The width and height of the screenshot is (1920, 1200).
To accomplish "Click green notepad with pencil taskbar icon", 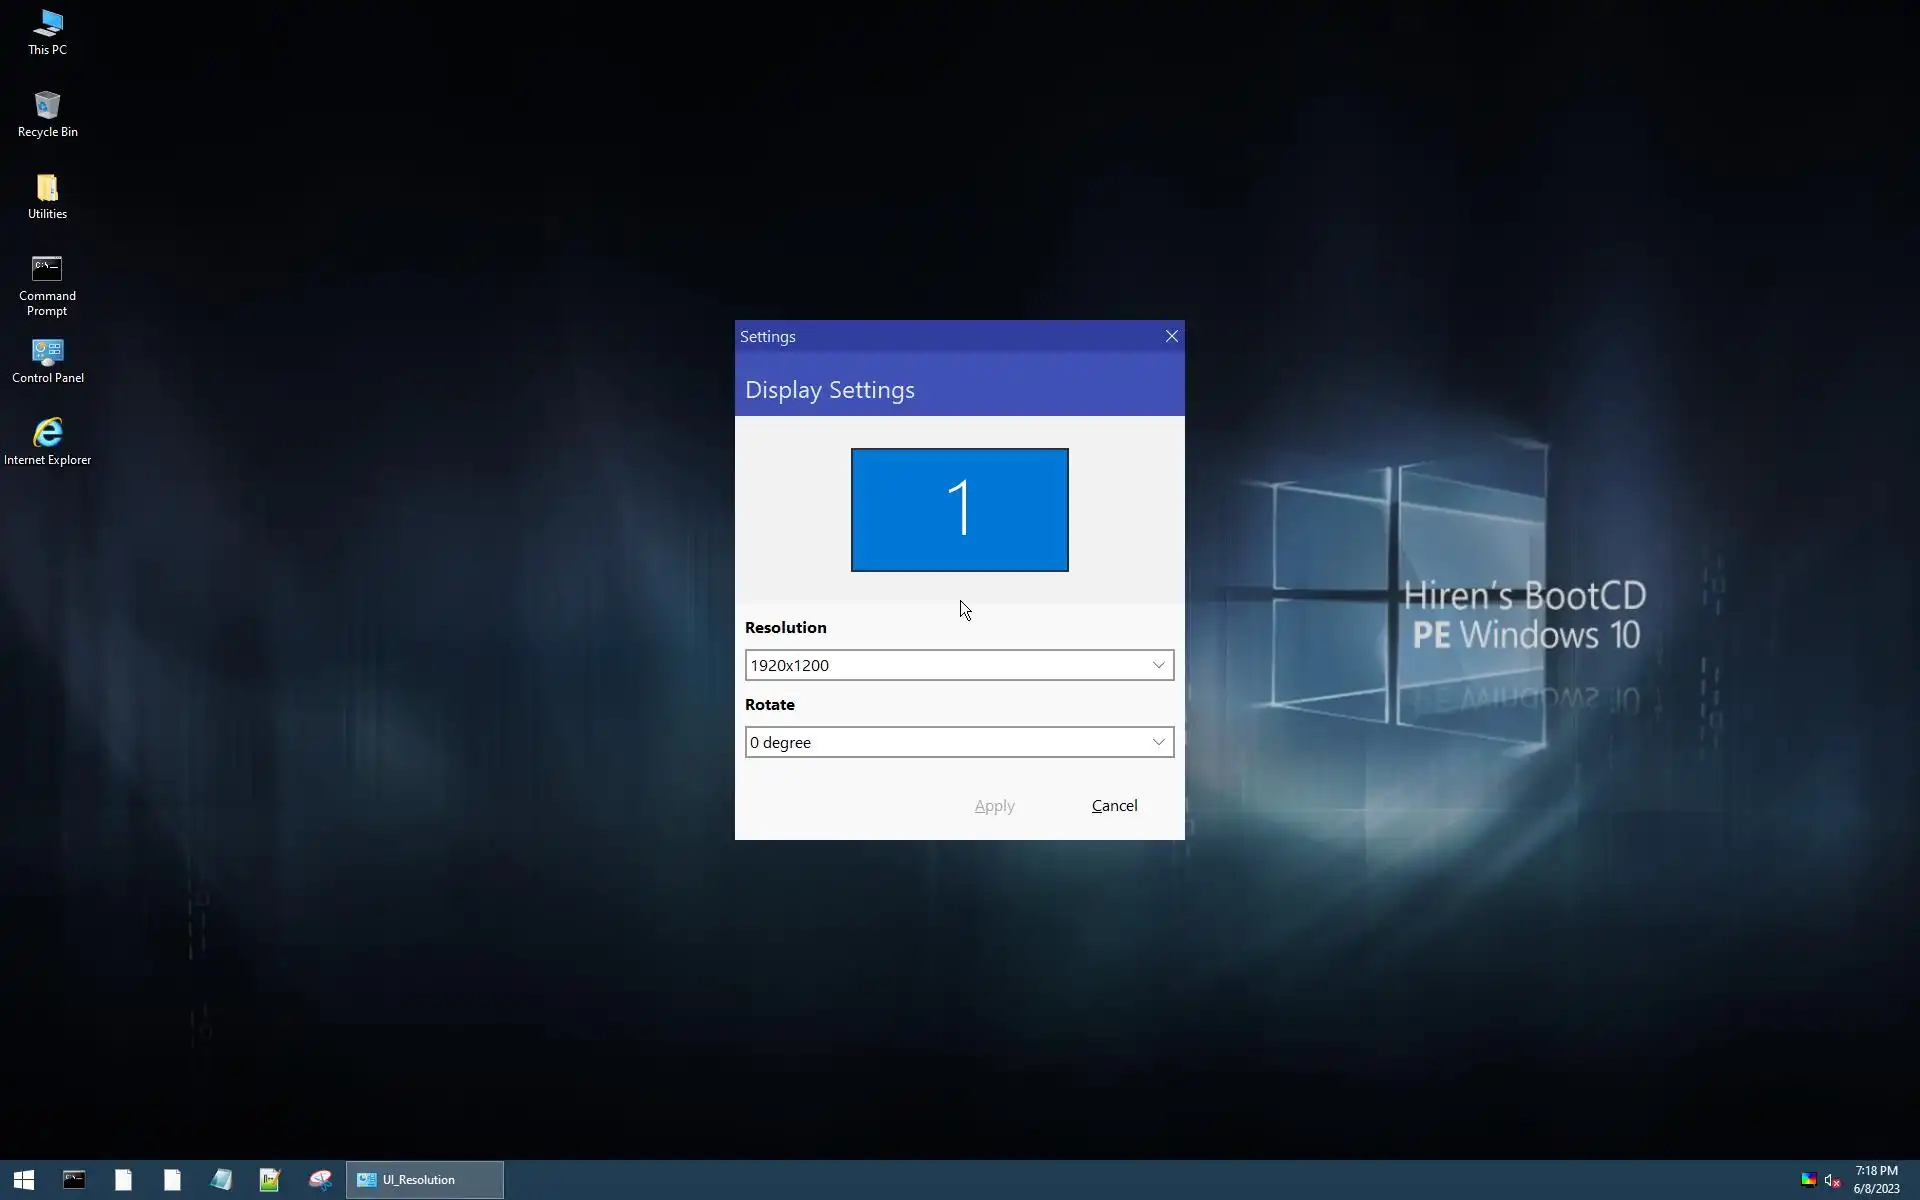I will (270, 1180).
